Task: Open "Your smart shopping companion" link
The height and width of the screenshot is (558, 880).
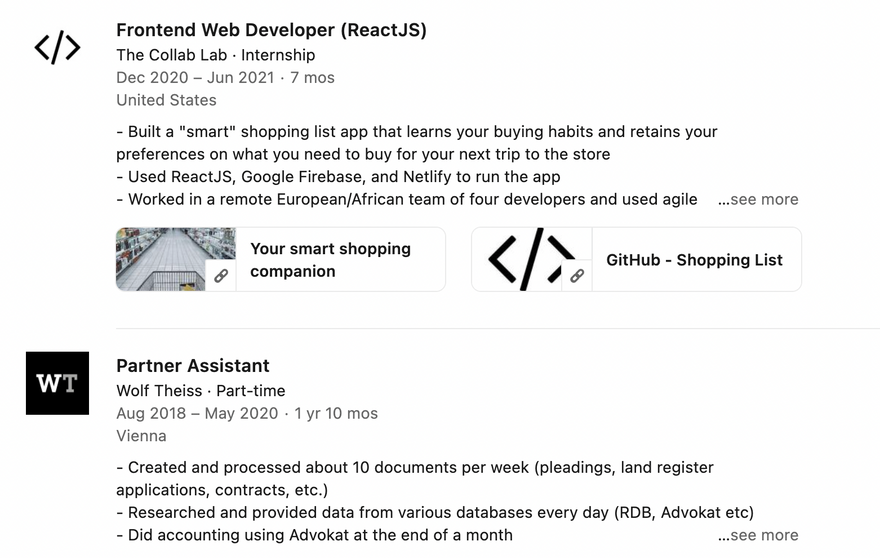Action: [330, 259]
